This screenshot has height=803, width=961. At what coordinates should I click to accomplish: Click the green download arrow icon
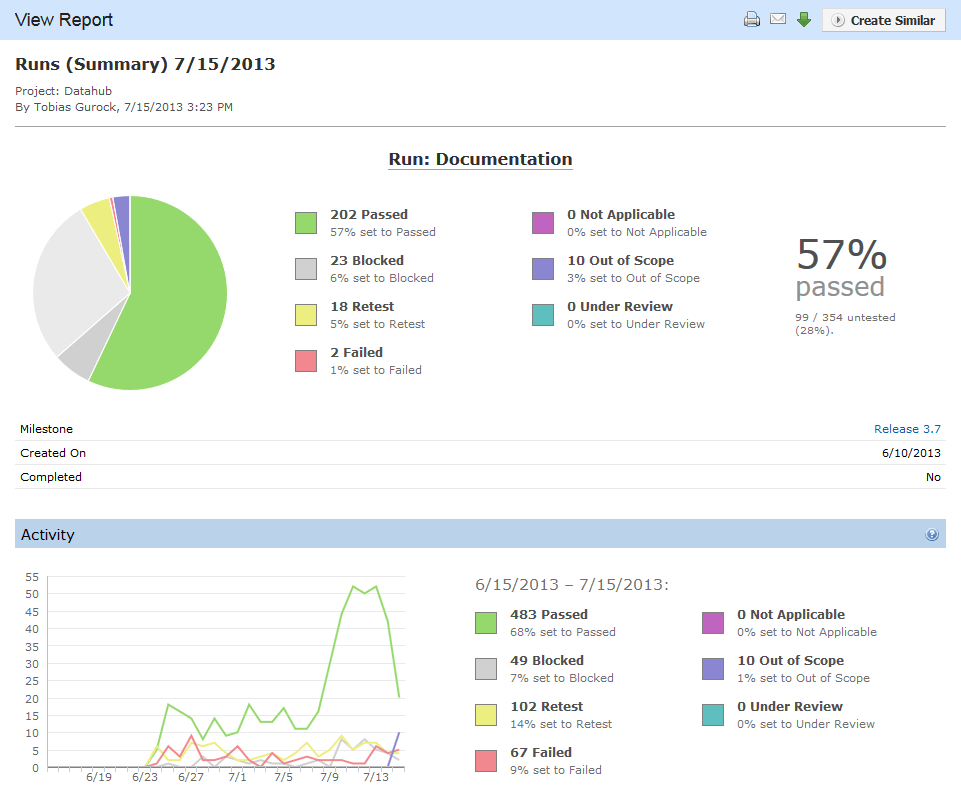pos(803,20)
